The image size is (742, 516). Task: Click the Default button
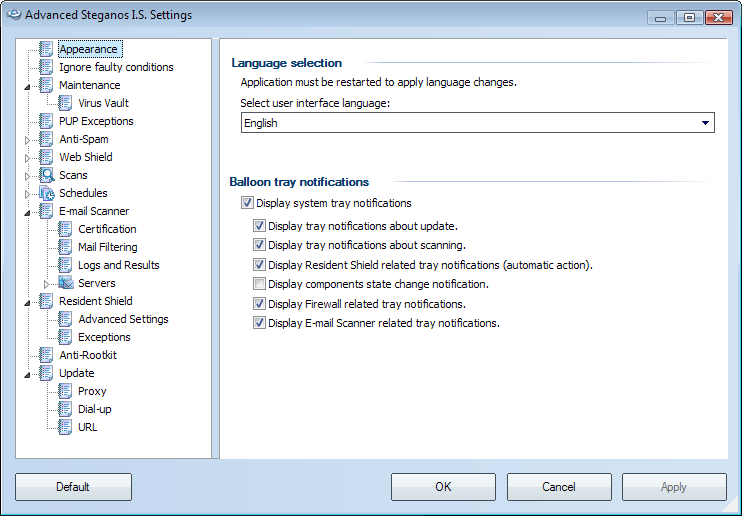pos(73,487)
